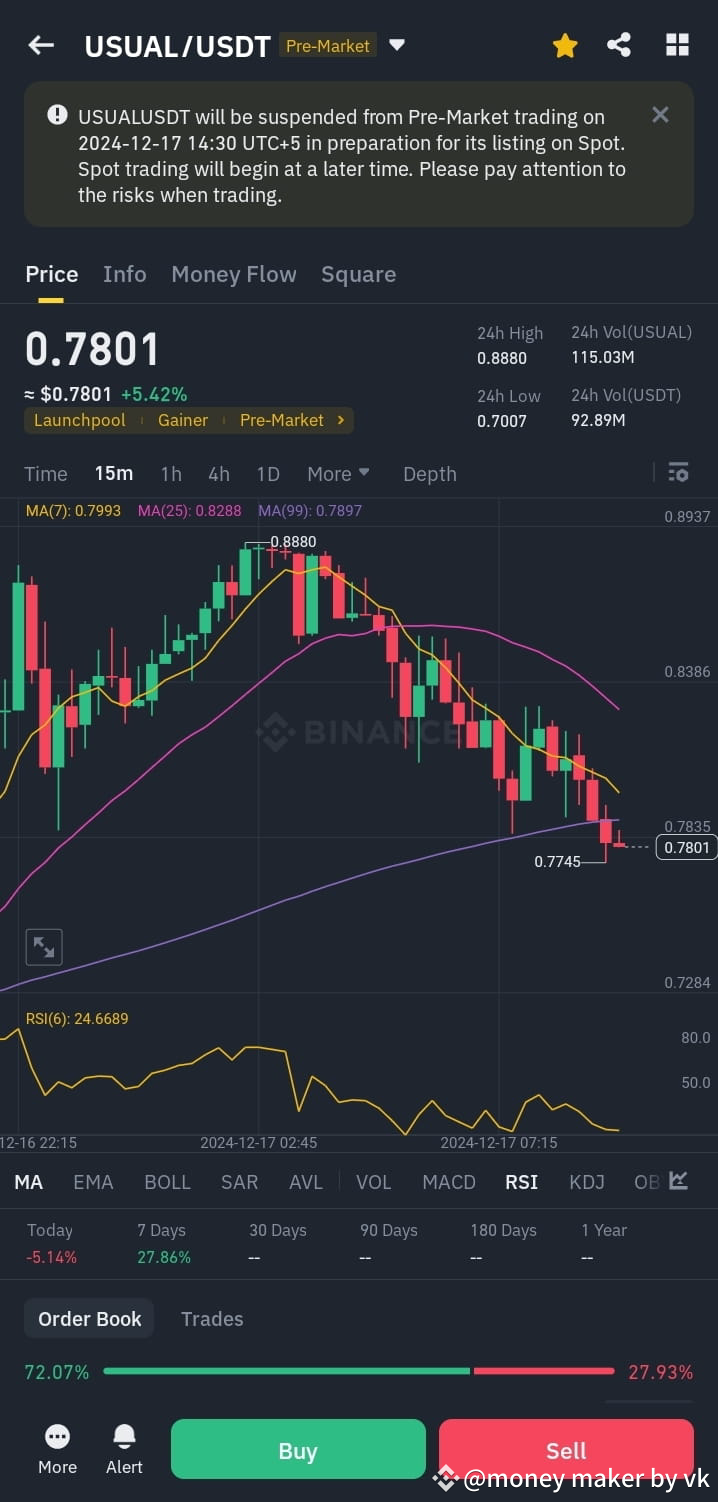Click the 0.8880 high marker on chart
Screen dimensions: 718x1502
293,542
